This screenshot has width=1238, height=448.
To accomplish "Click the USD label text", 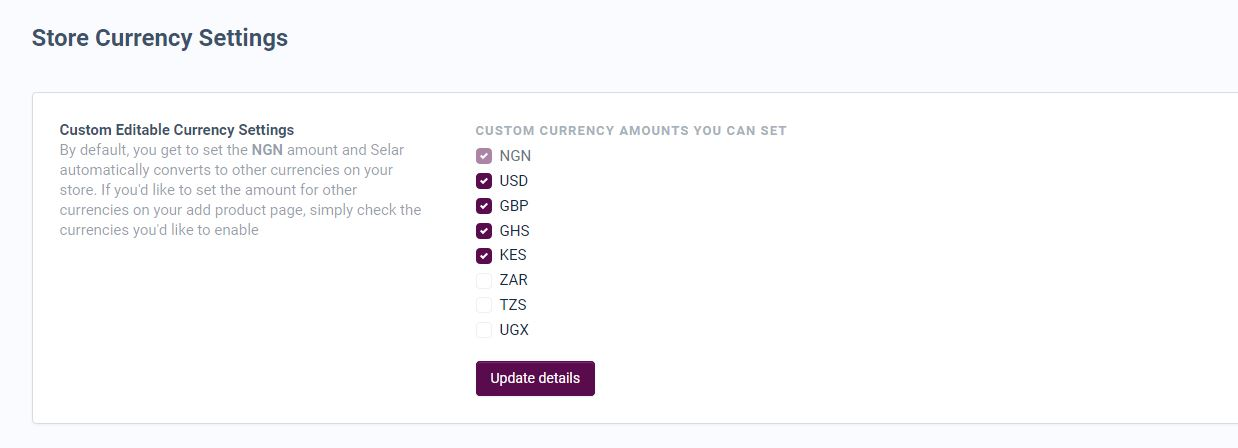I will coord(514,181).
